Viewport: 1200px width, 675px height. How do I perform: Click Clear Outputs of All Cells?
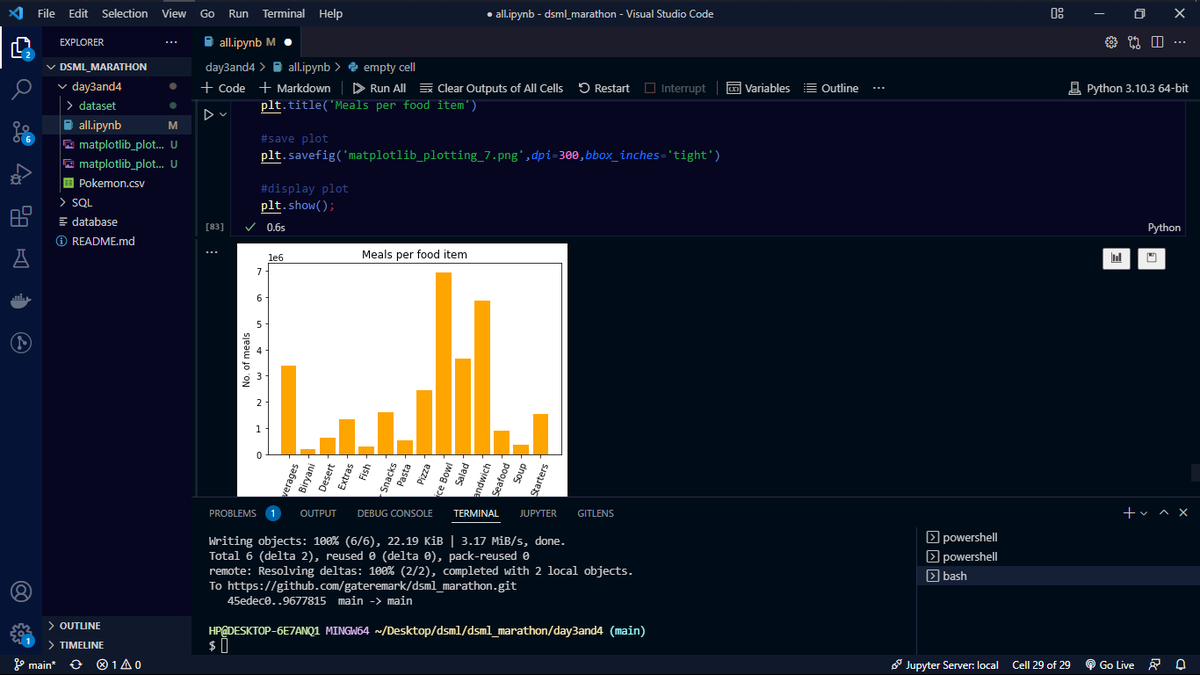491,88
